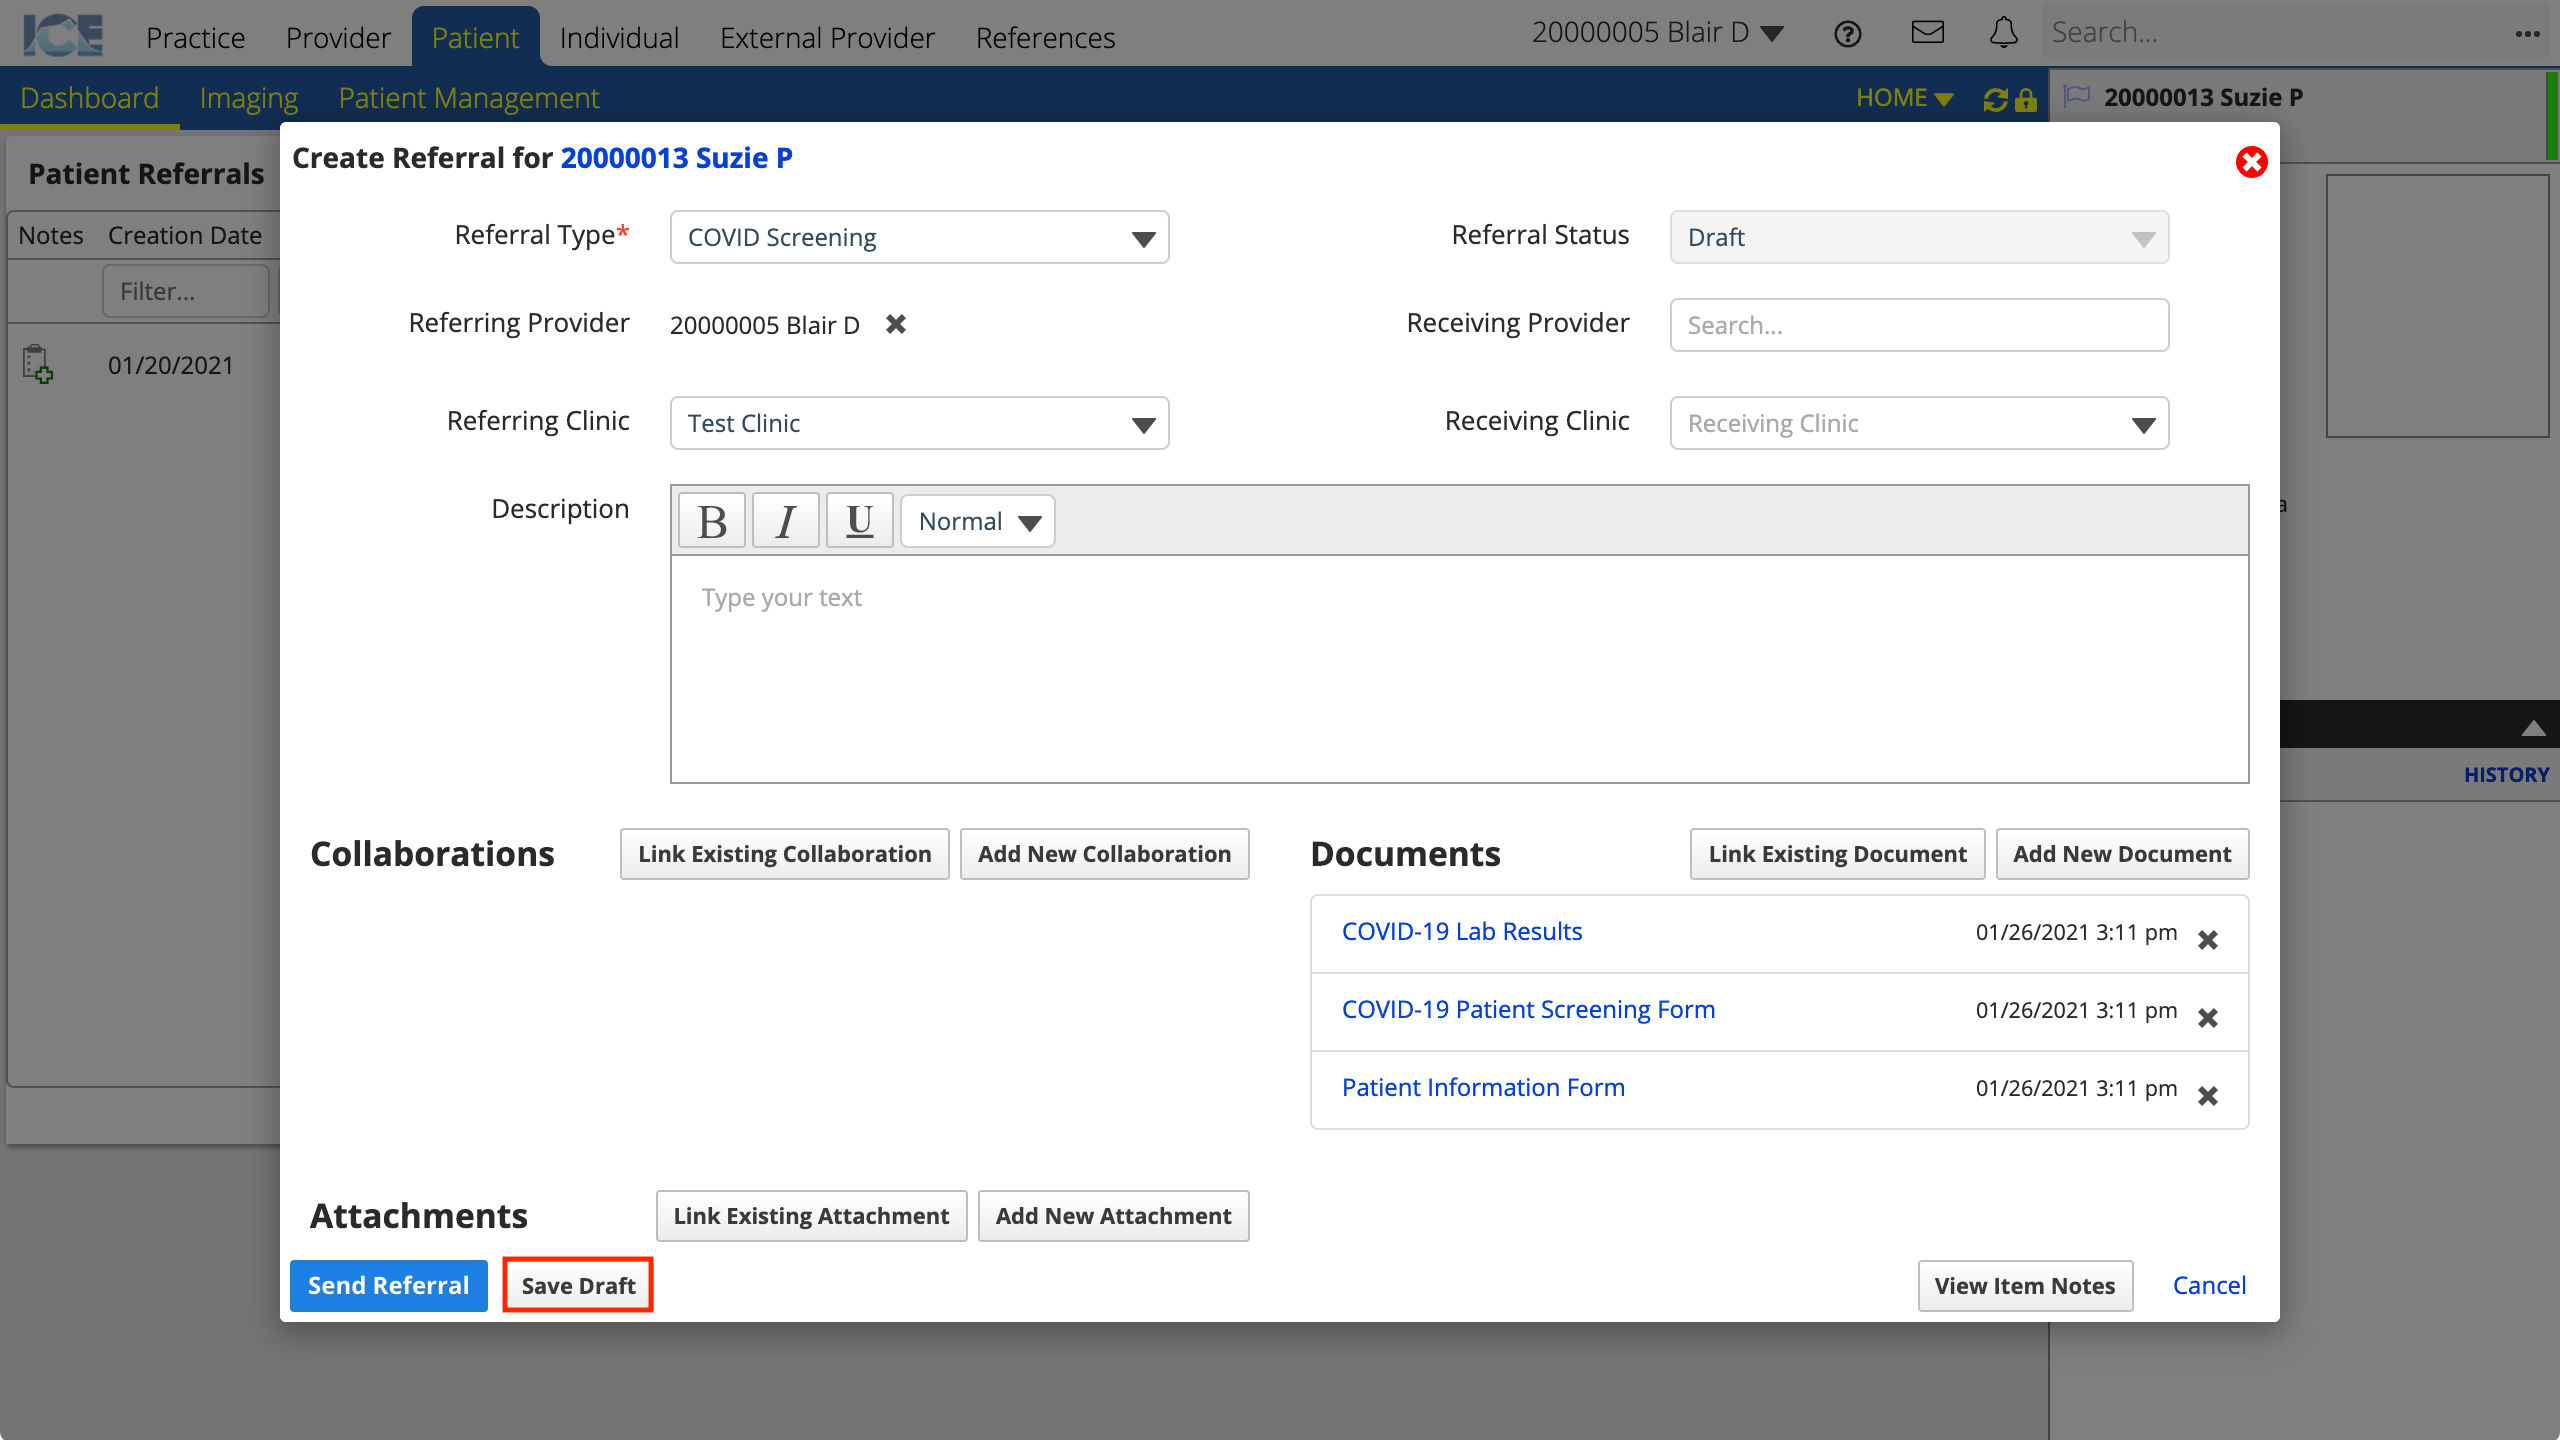
Task: Open the Referring Clinic dropdown
Action: pos(919,423)
